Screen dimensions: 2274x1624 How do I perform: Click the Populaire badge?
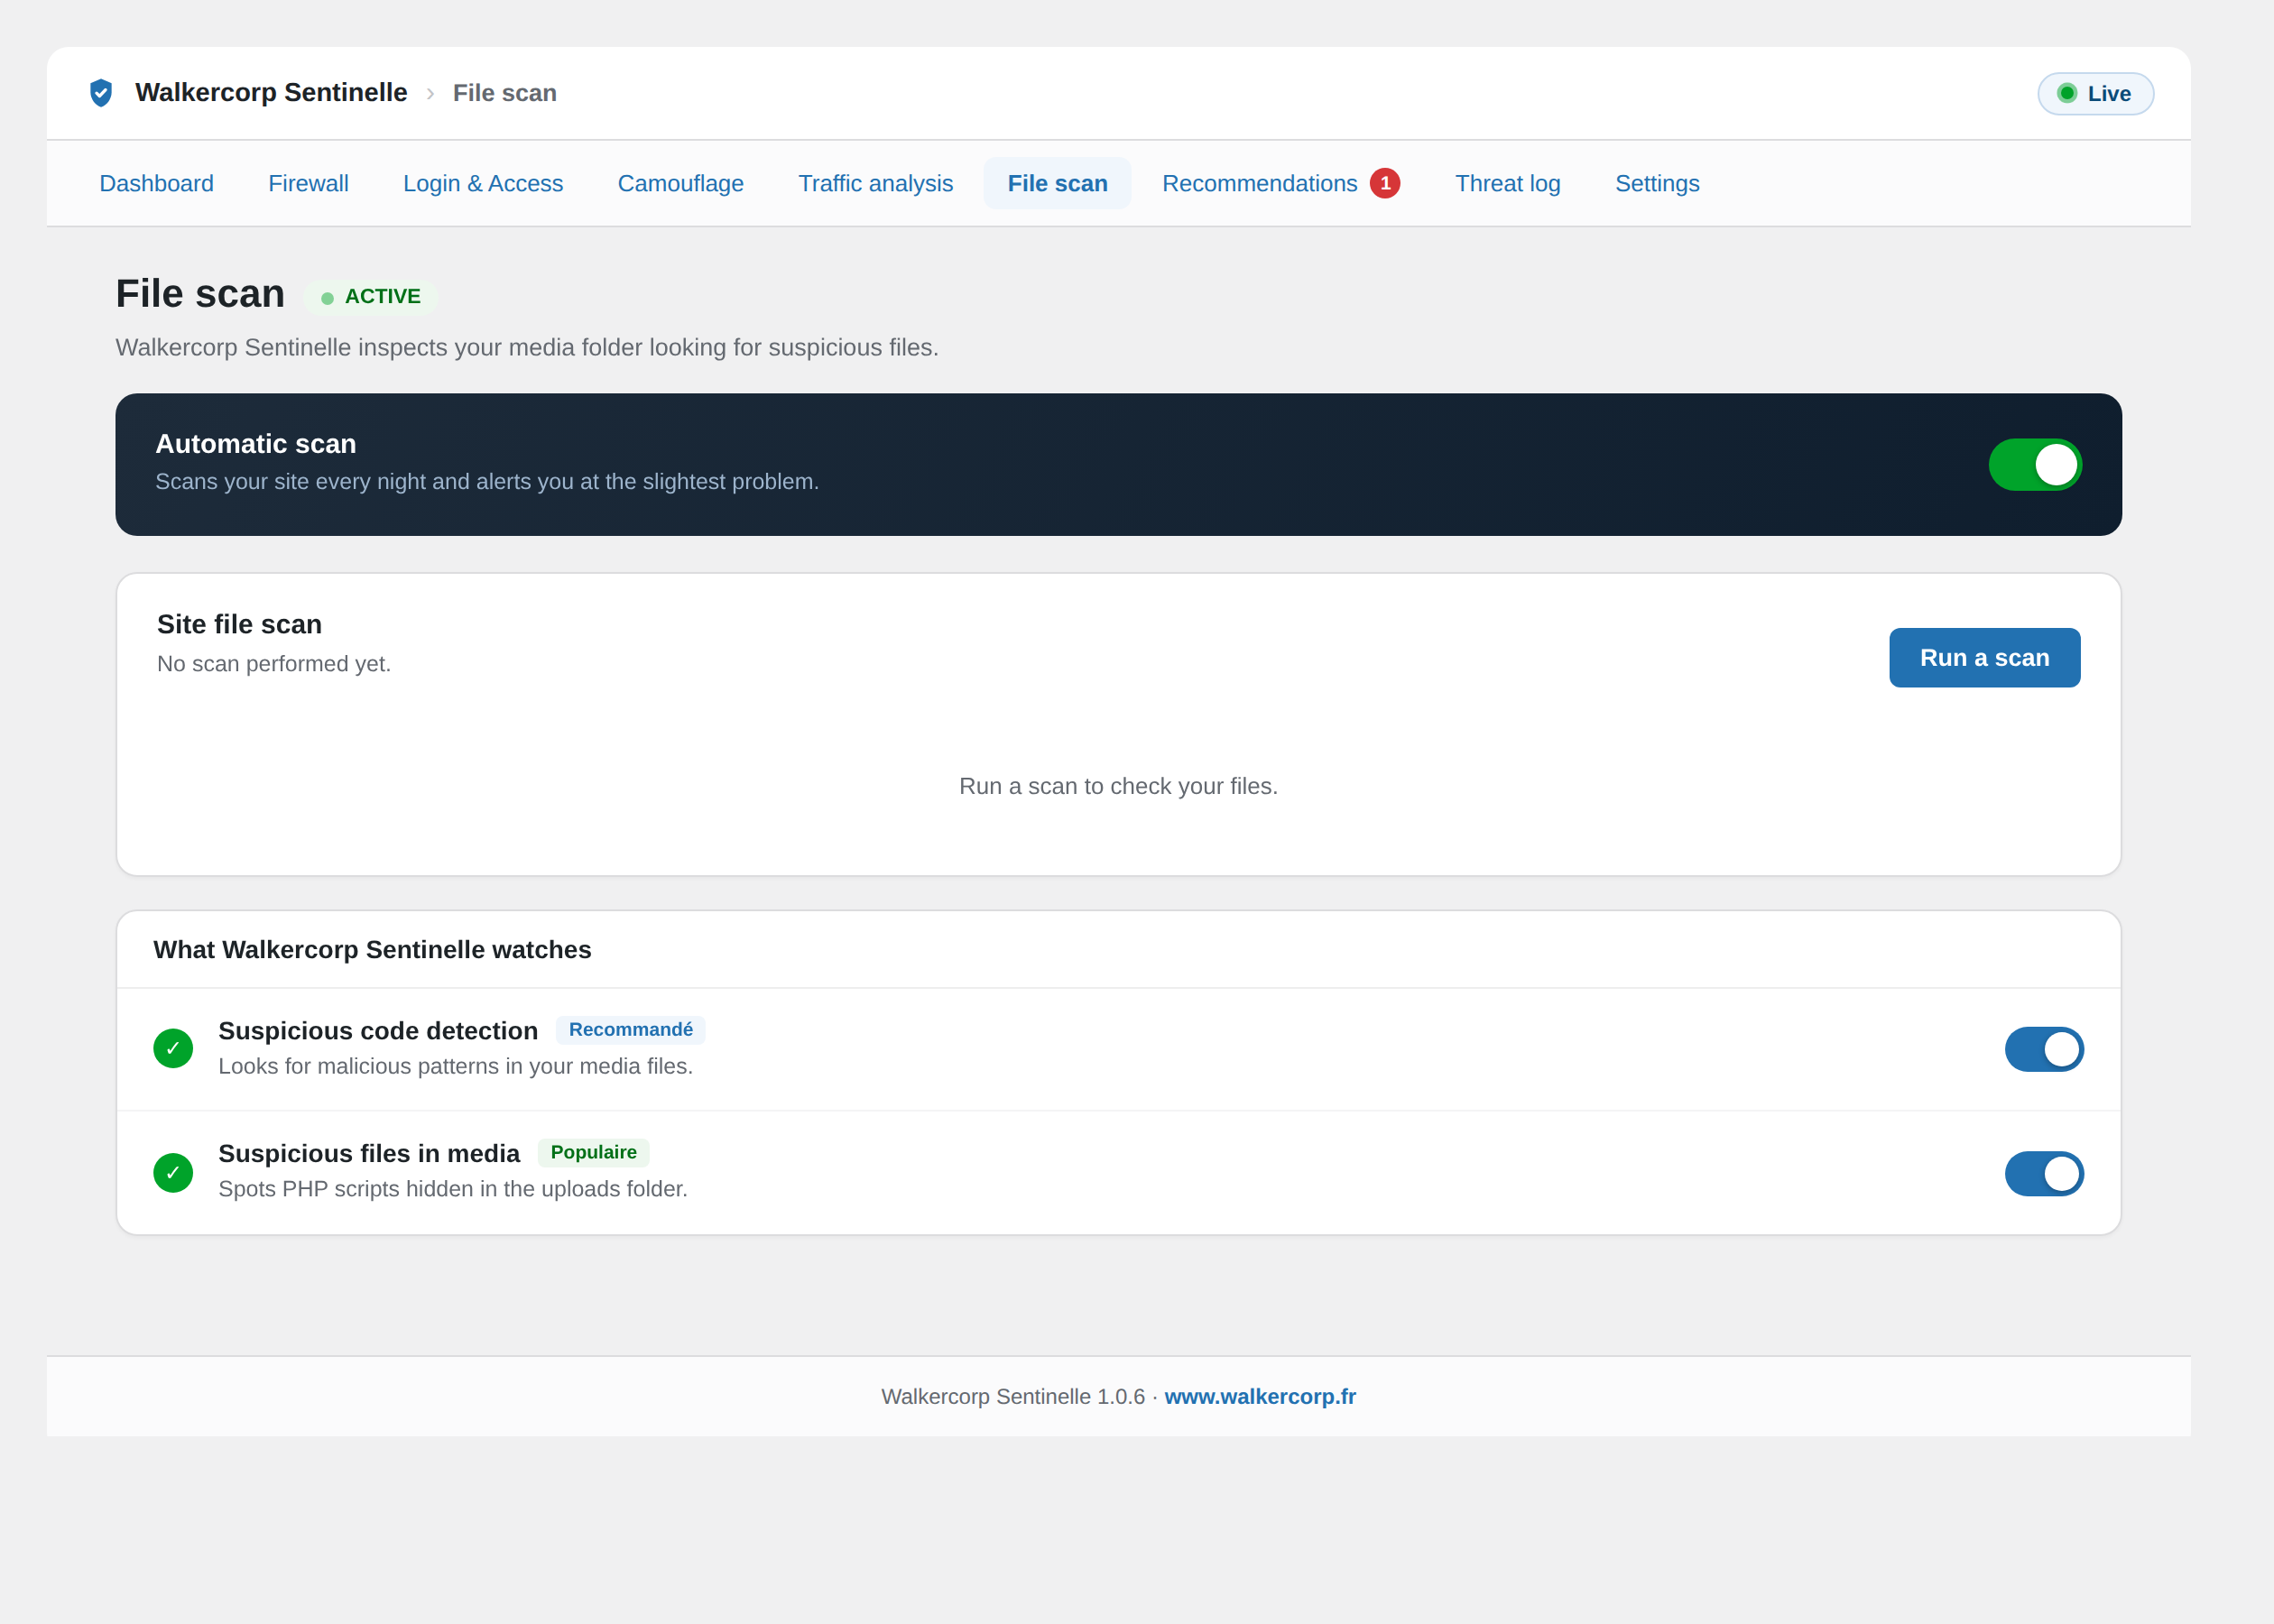tap(593, 1152)
